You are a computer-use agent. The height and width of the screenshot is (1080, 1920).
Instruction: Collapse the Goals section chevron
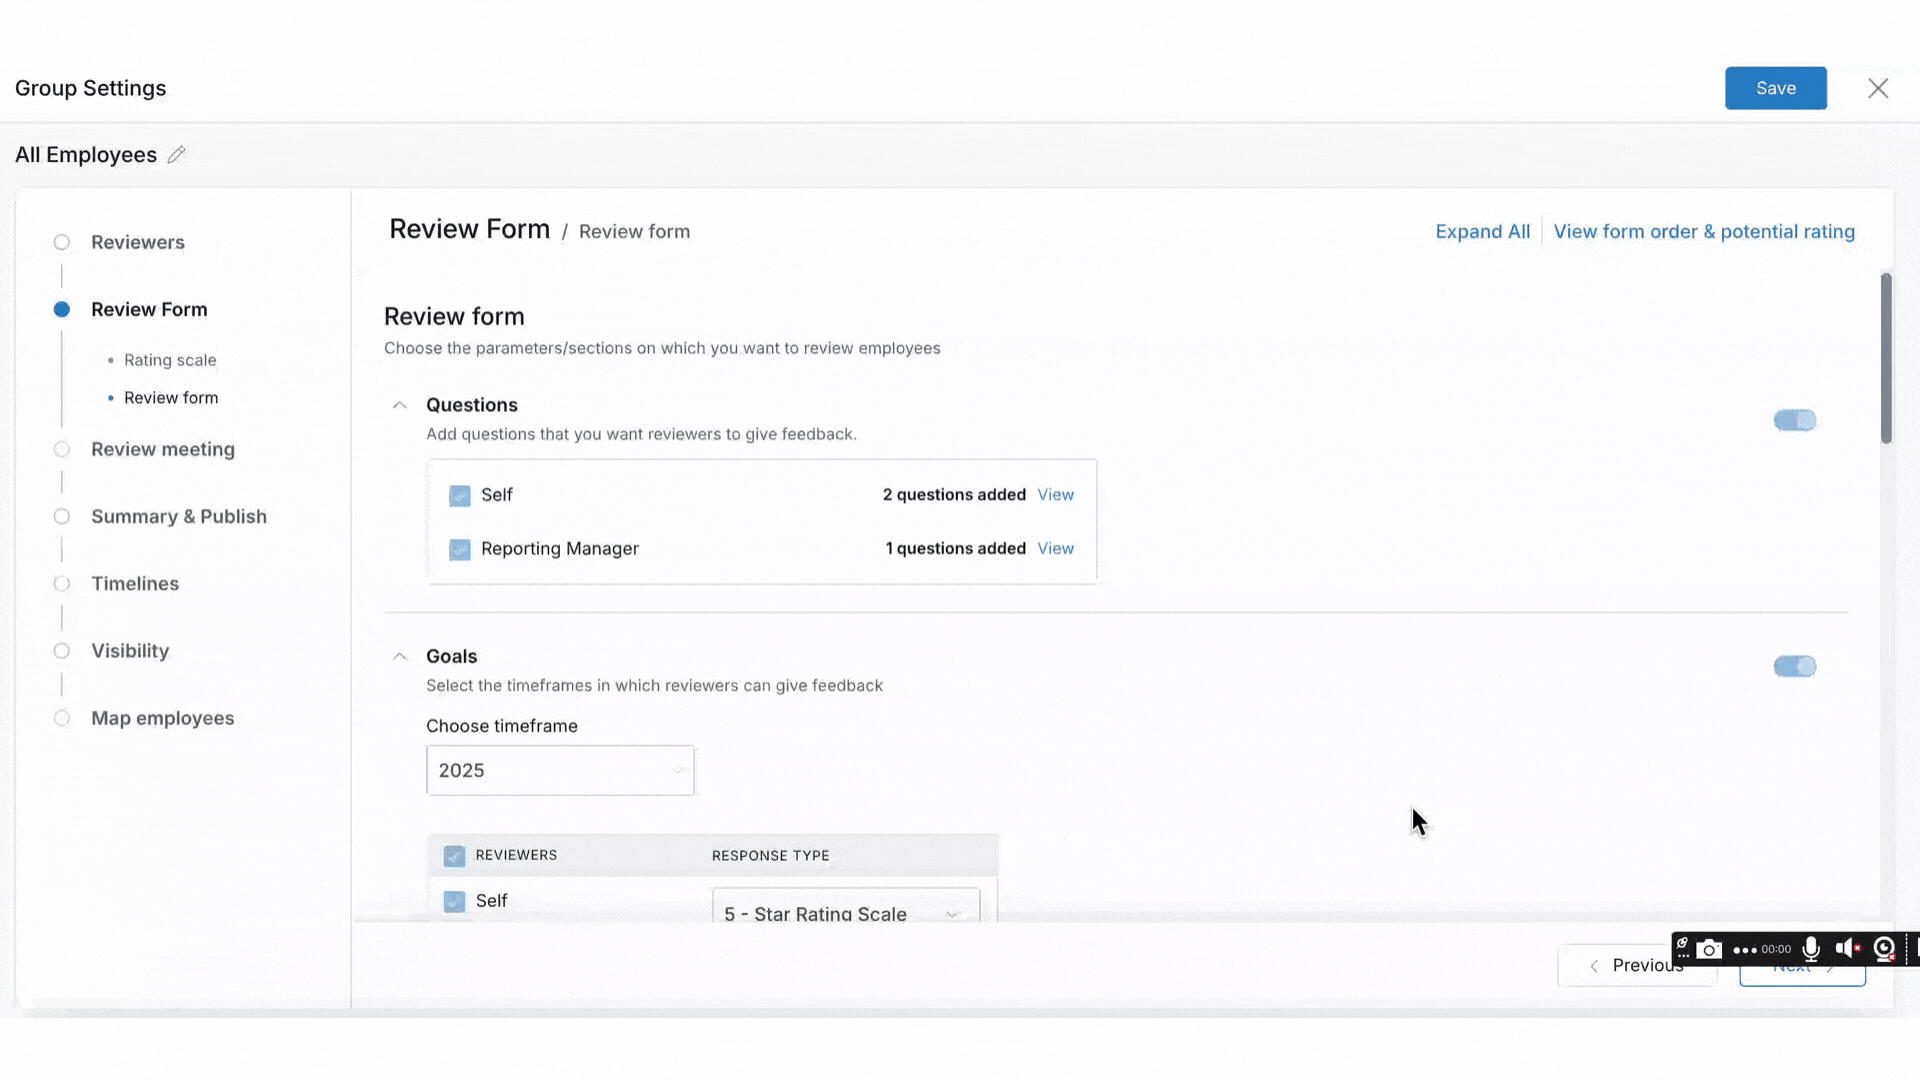(400, 657)
